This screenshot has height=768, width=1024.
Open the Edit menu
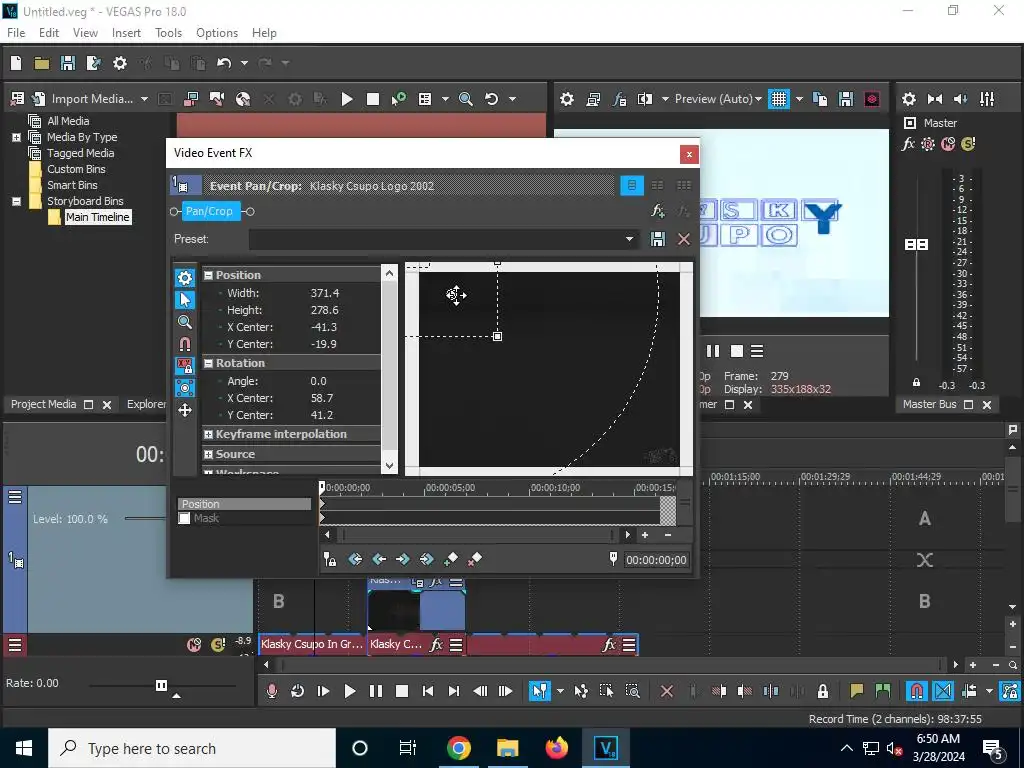click(x=49, y=33)
